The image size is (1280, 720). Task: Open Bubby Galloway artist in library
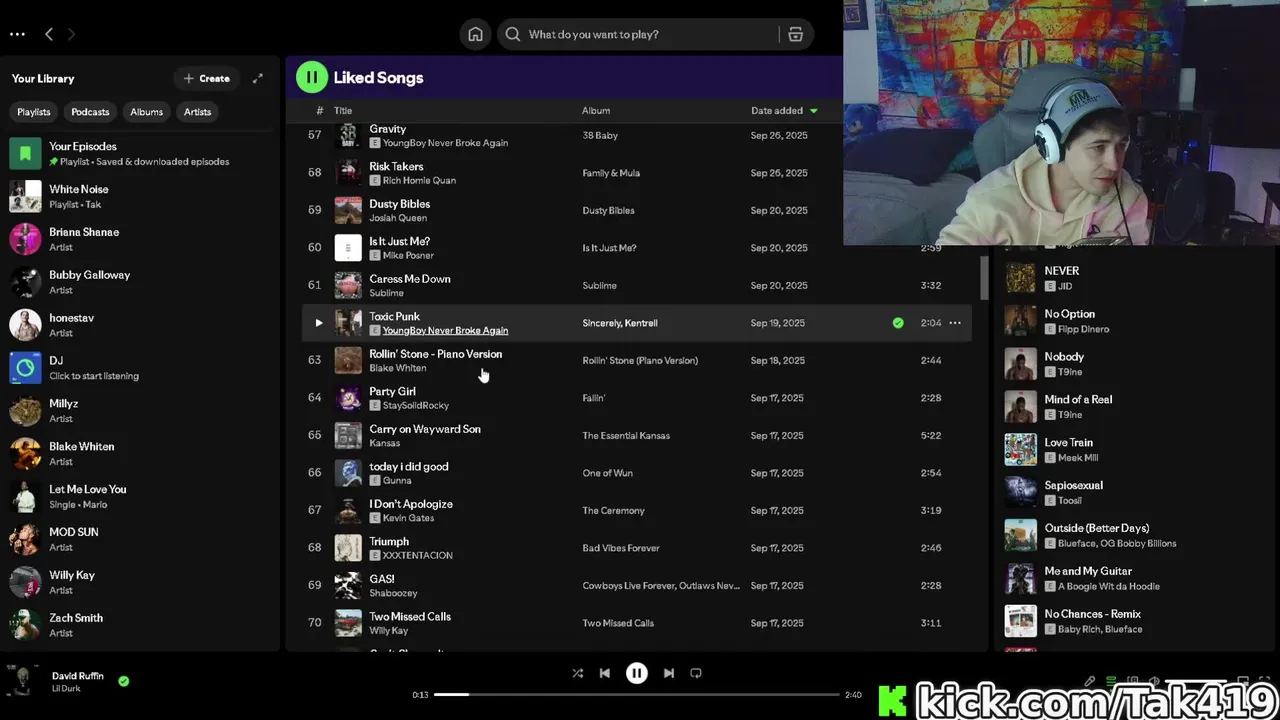(140, 282)
